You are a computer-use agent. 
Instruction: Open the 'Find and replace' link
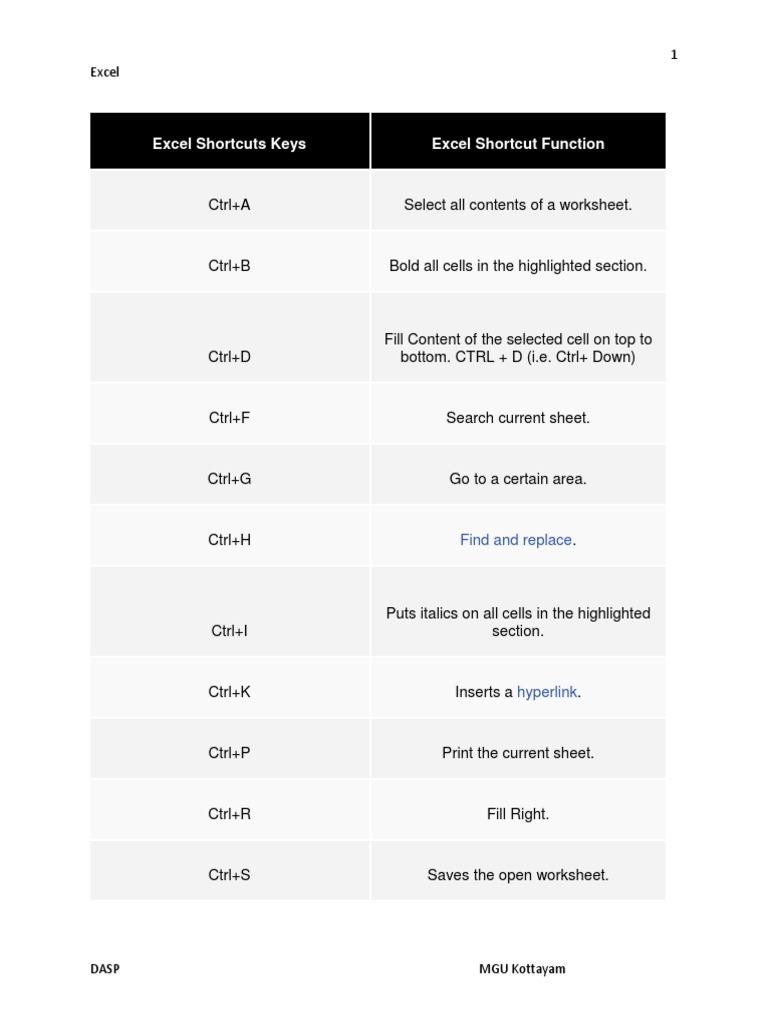pos(515,540)
